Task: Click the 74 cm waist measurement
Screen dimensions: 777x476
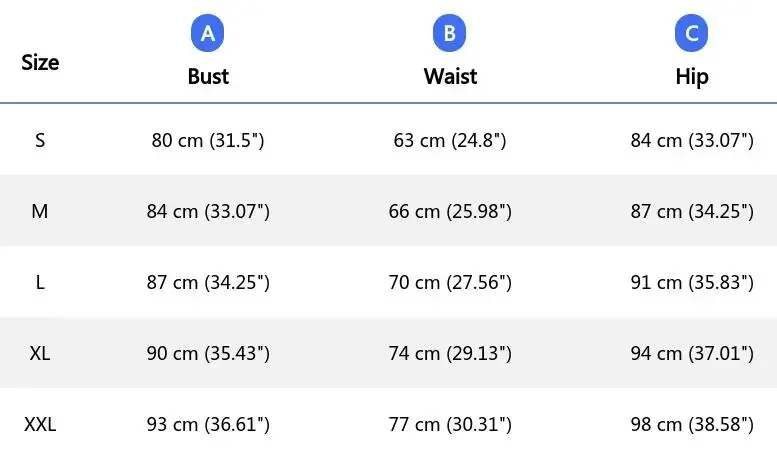Action: pos(450,353)
